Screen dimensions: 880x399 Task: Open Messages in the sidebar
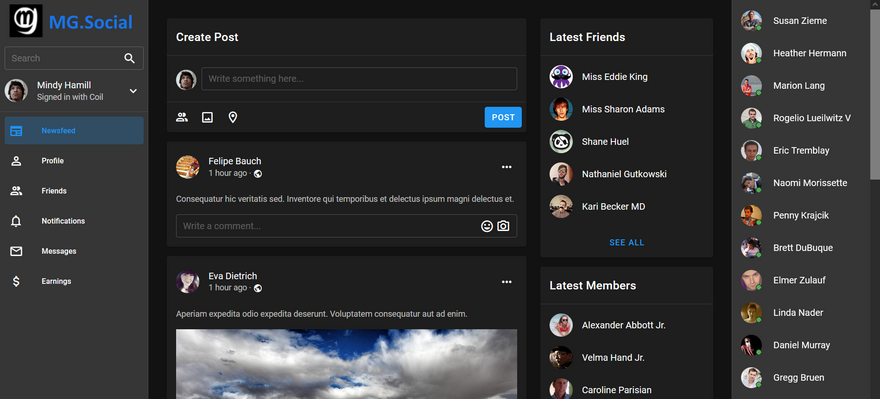tap(74, 251)
